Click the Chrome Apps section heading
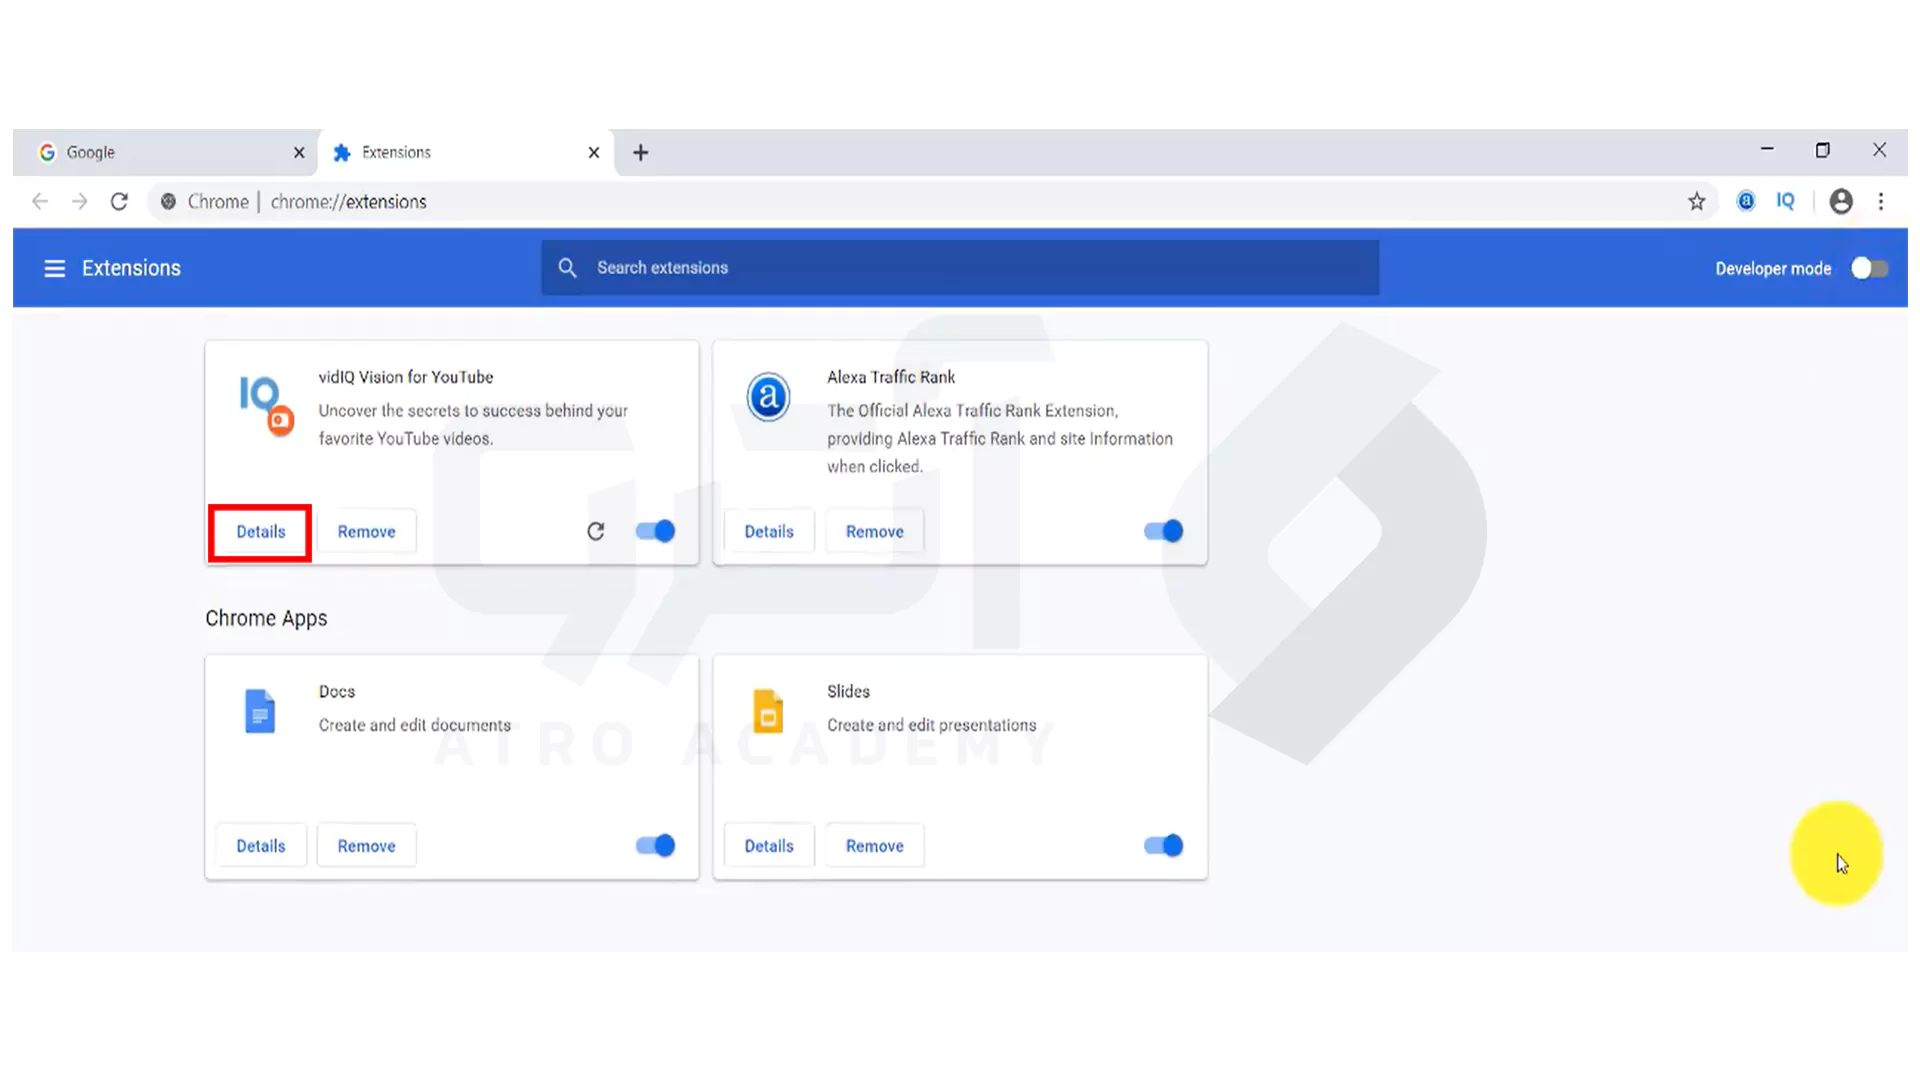The width and height of the screenshot is (1920, 1080). coord(266,619)
